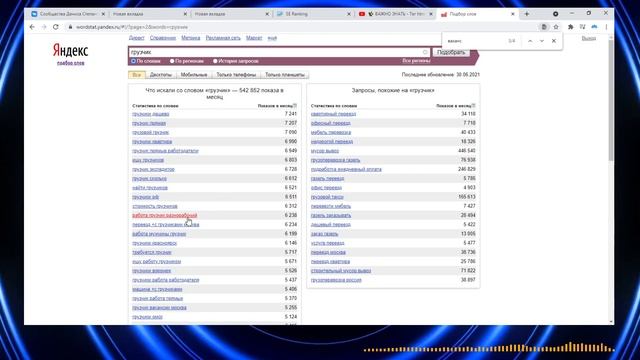
Task: Close the SE Ranking tab
Action: tap(349, 14)
